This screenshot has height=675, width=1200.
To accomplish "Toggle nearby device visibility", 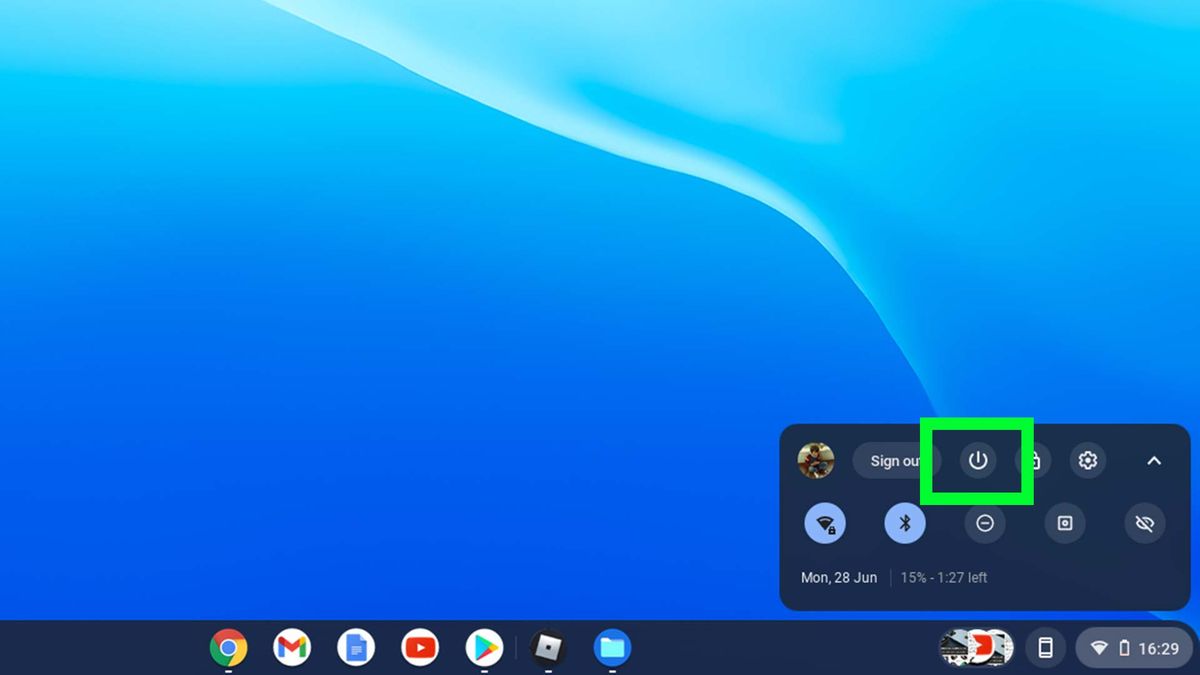I will click(x=1144, y=523).
